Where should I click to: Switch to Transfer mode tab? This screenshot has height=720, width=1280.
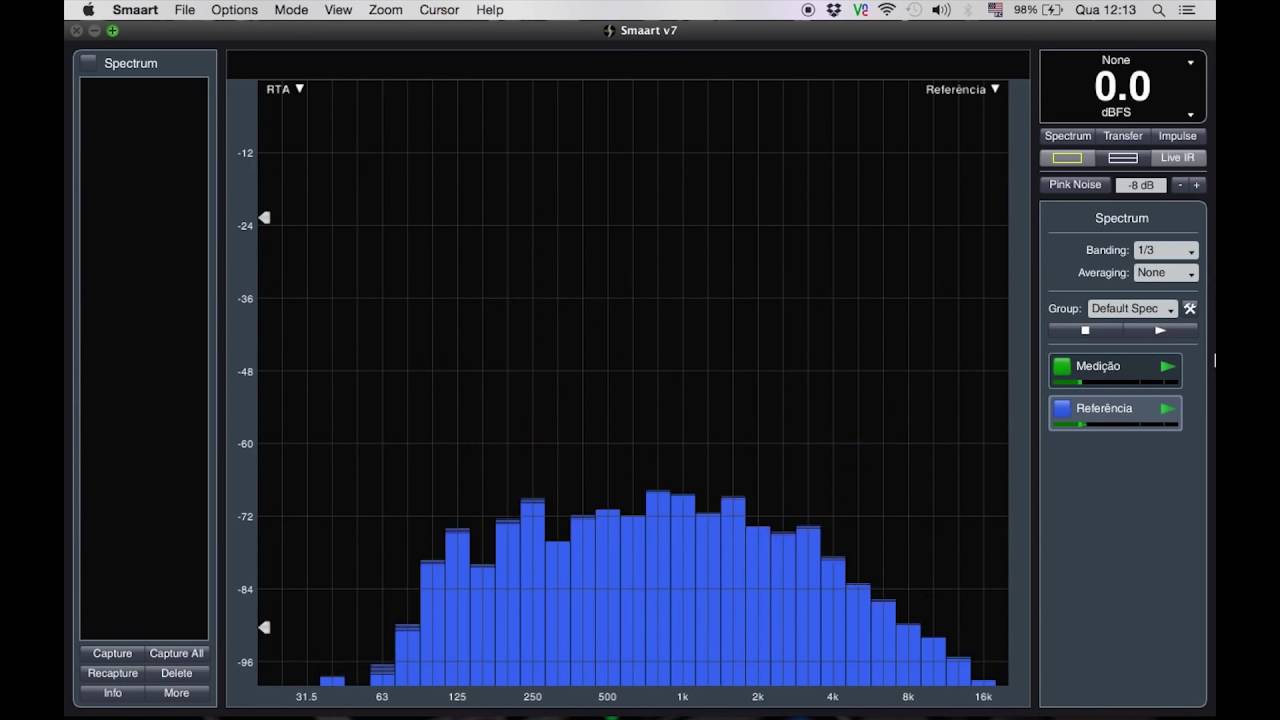click(x=1123, y=136)
